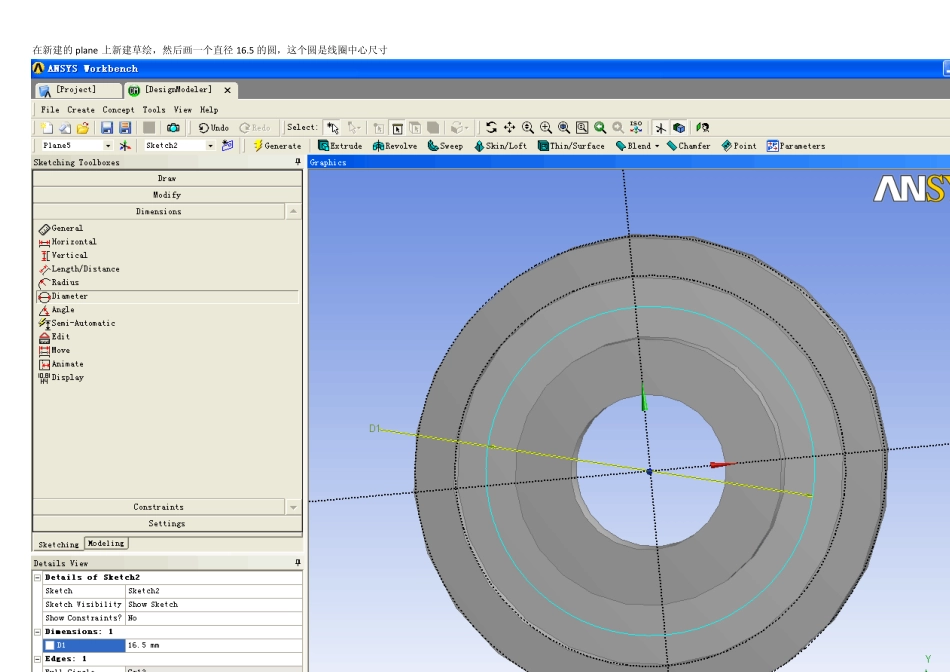950x672 pixels.
Task: Open the Concept menu
Action: coord(118,110)
